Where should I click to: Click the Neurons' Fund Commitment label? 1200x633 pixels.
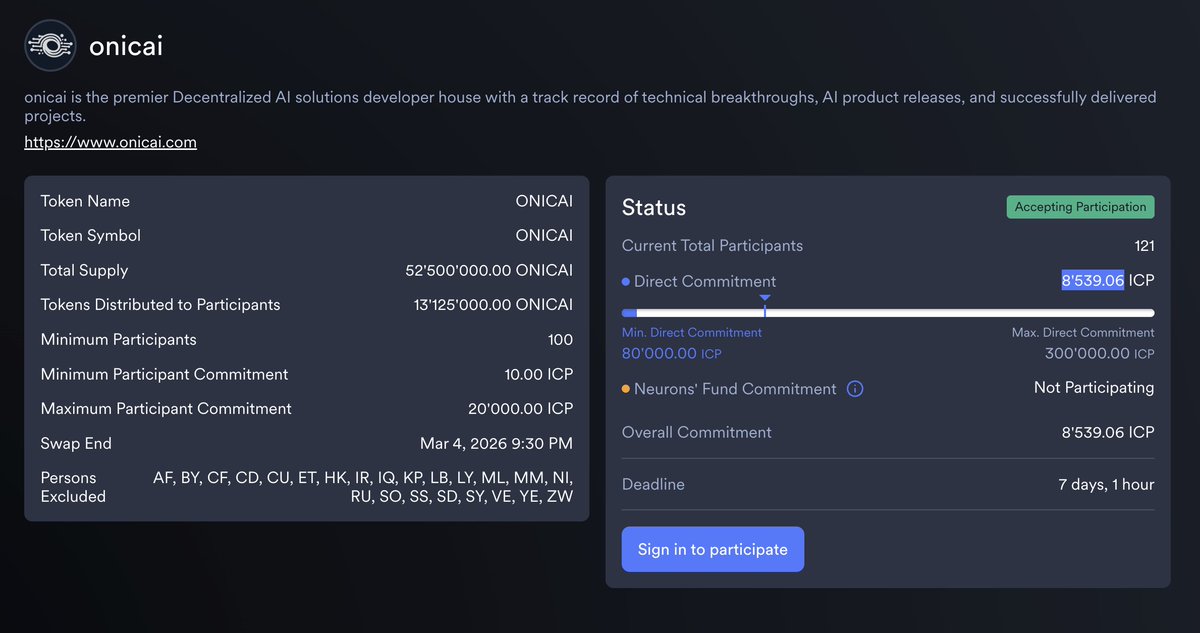click(735, 389)
